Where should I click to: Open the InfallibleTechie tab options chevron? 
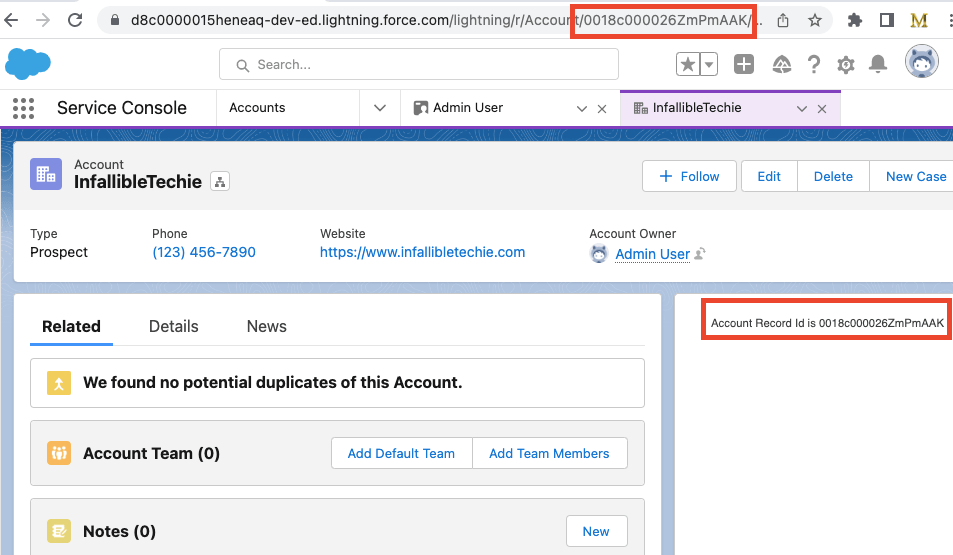(x=802, y=109)
